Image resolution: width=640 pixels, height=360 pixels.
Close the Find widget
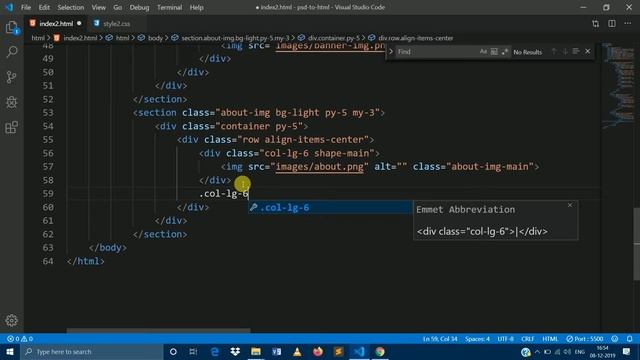[588, 51]
